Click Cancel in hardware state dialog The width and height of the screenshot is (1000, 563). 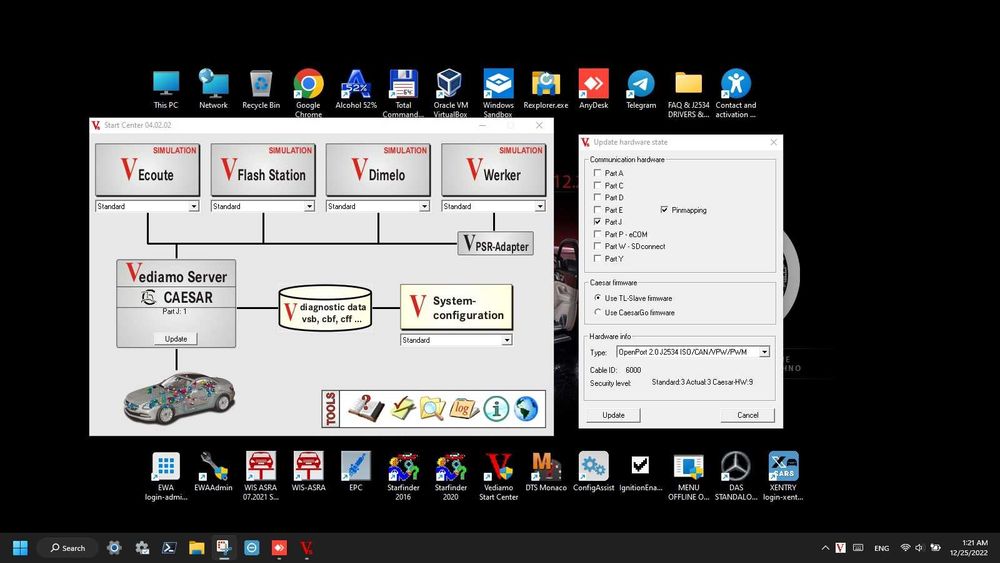pyautogui.click(x=747, y=415)
